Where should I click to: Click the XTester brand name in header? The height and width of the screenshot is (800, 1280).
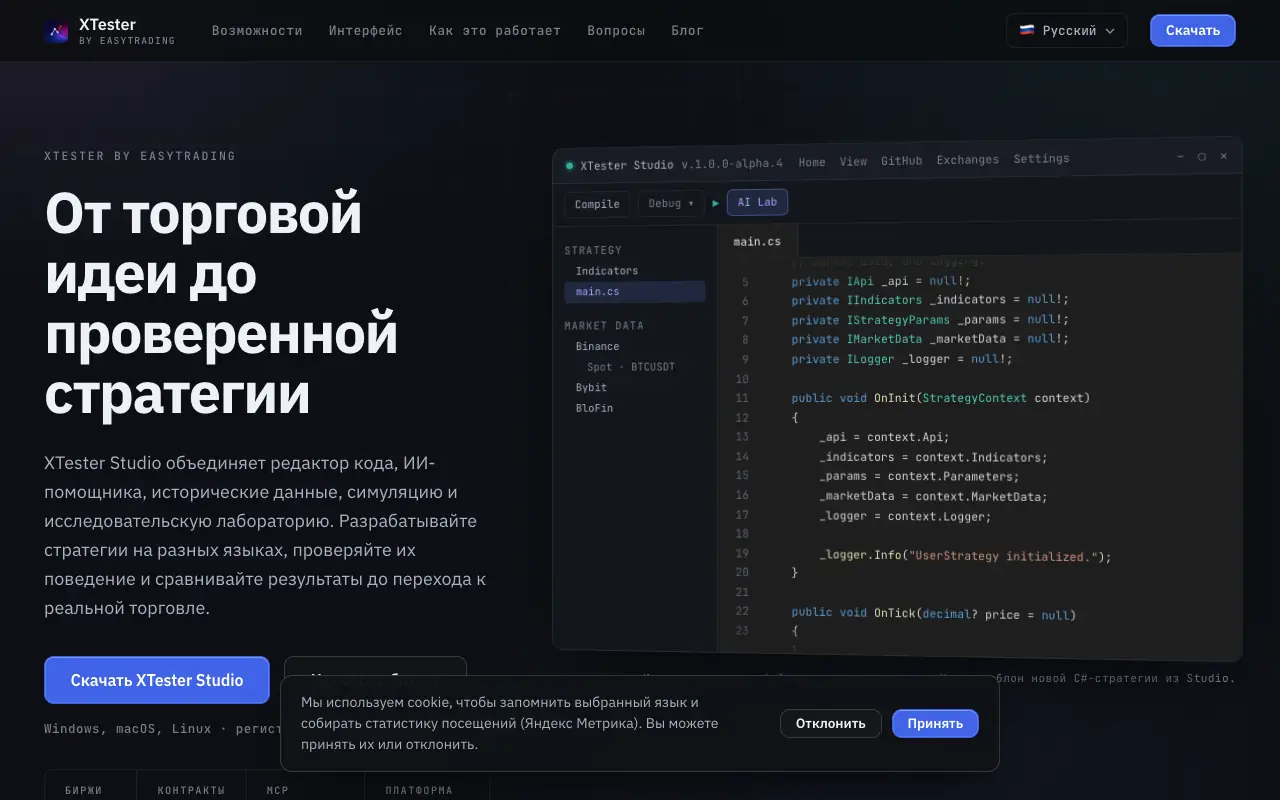tap(107, 24)
